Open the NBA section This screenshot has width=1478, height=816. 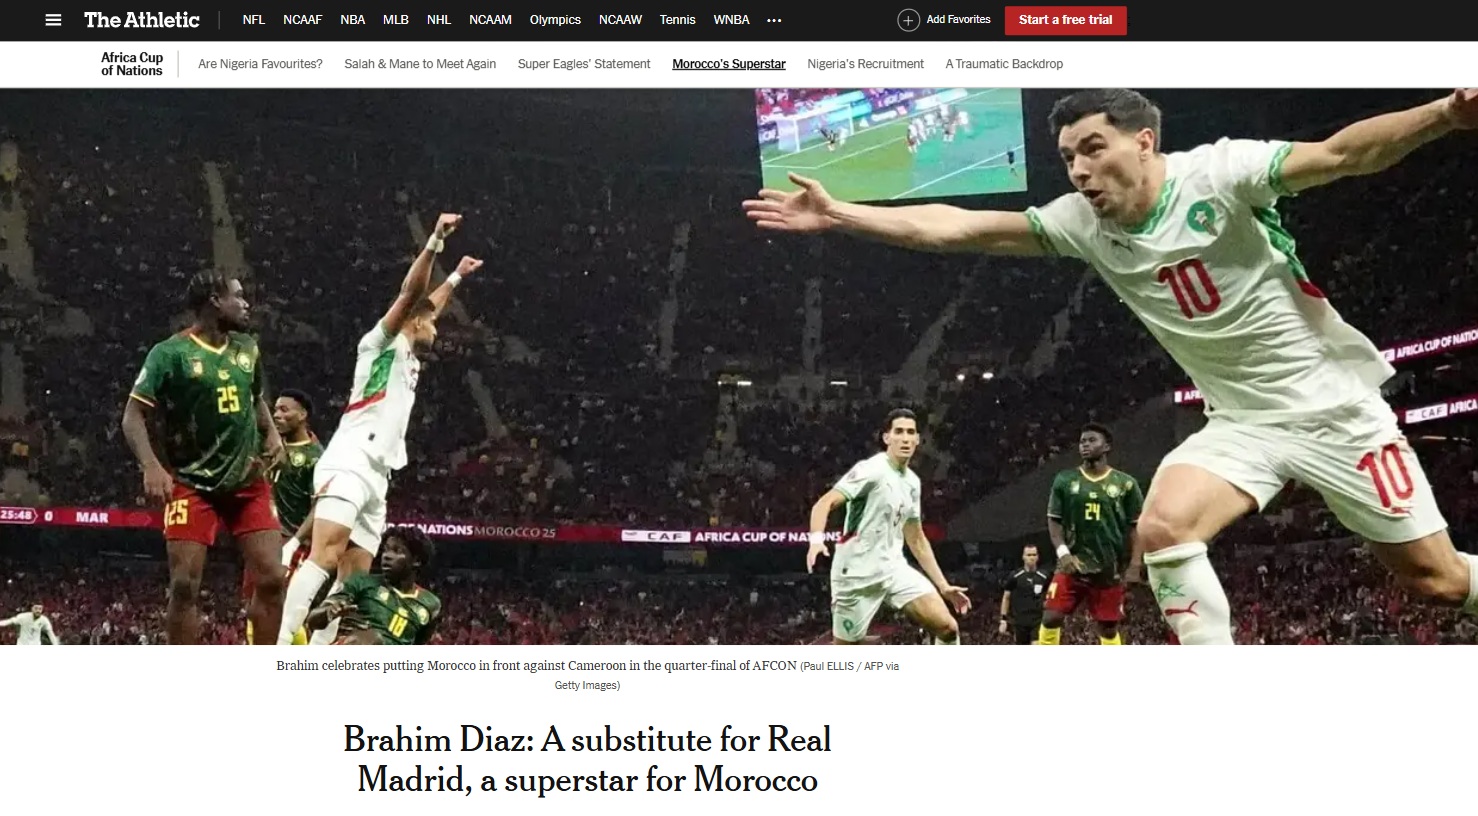point(352,20)
